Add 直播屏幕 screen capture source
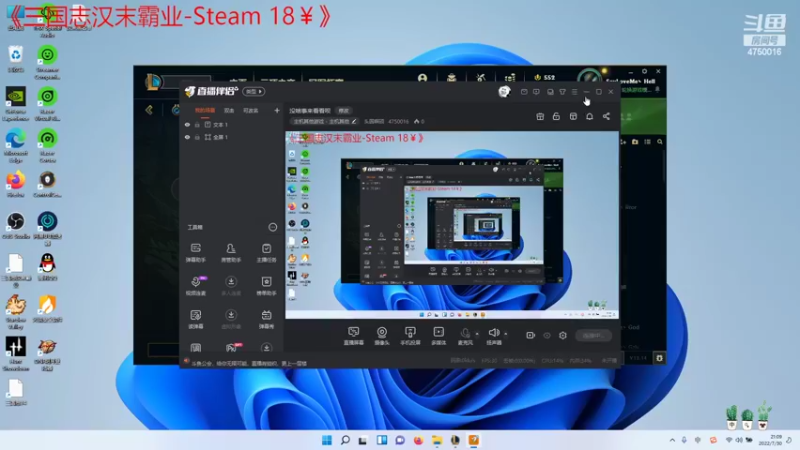The image size is (800, 450). (x=354, y=336)
